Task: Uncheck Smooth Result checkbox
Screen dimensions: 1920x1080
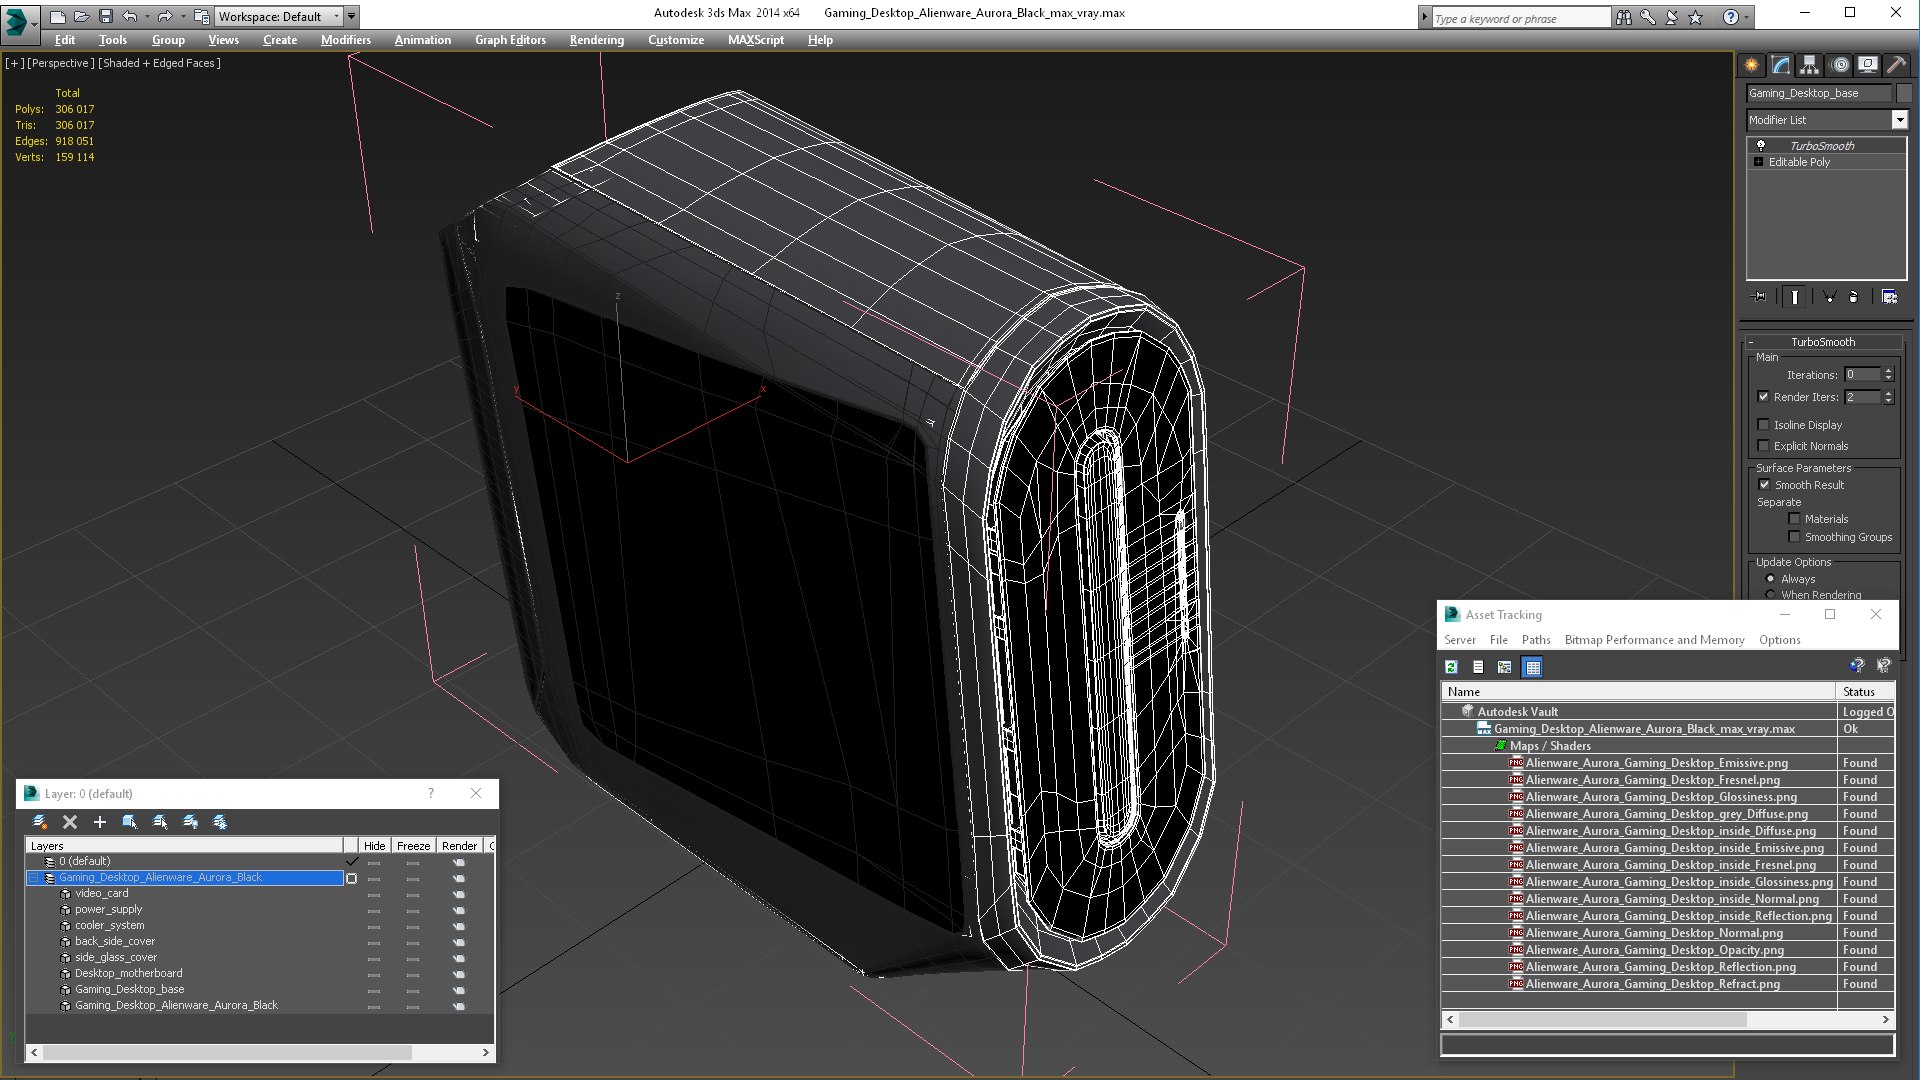Action: coord(1764,485)
